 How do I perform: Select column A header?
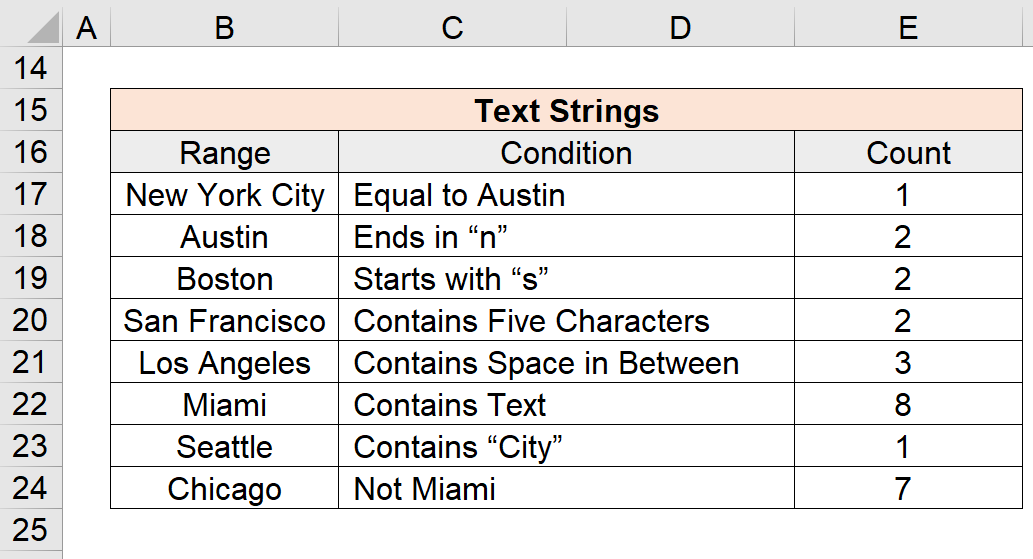pos(86,27)
